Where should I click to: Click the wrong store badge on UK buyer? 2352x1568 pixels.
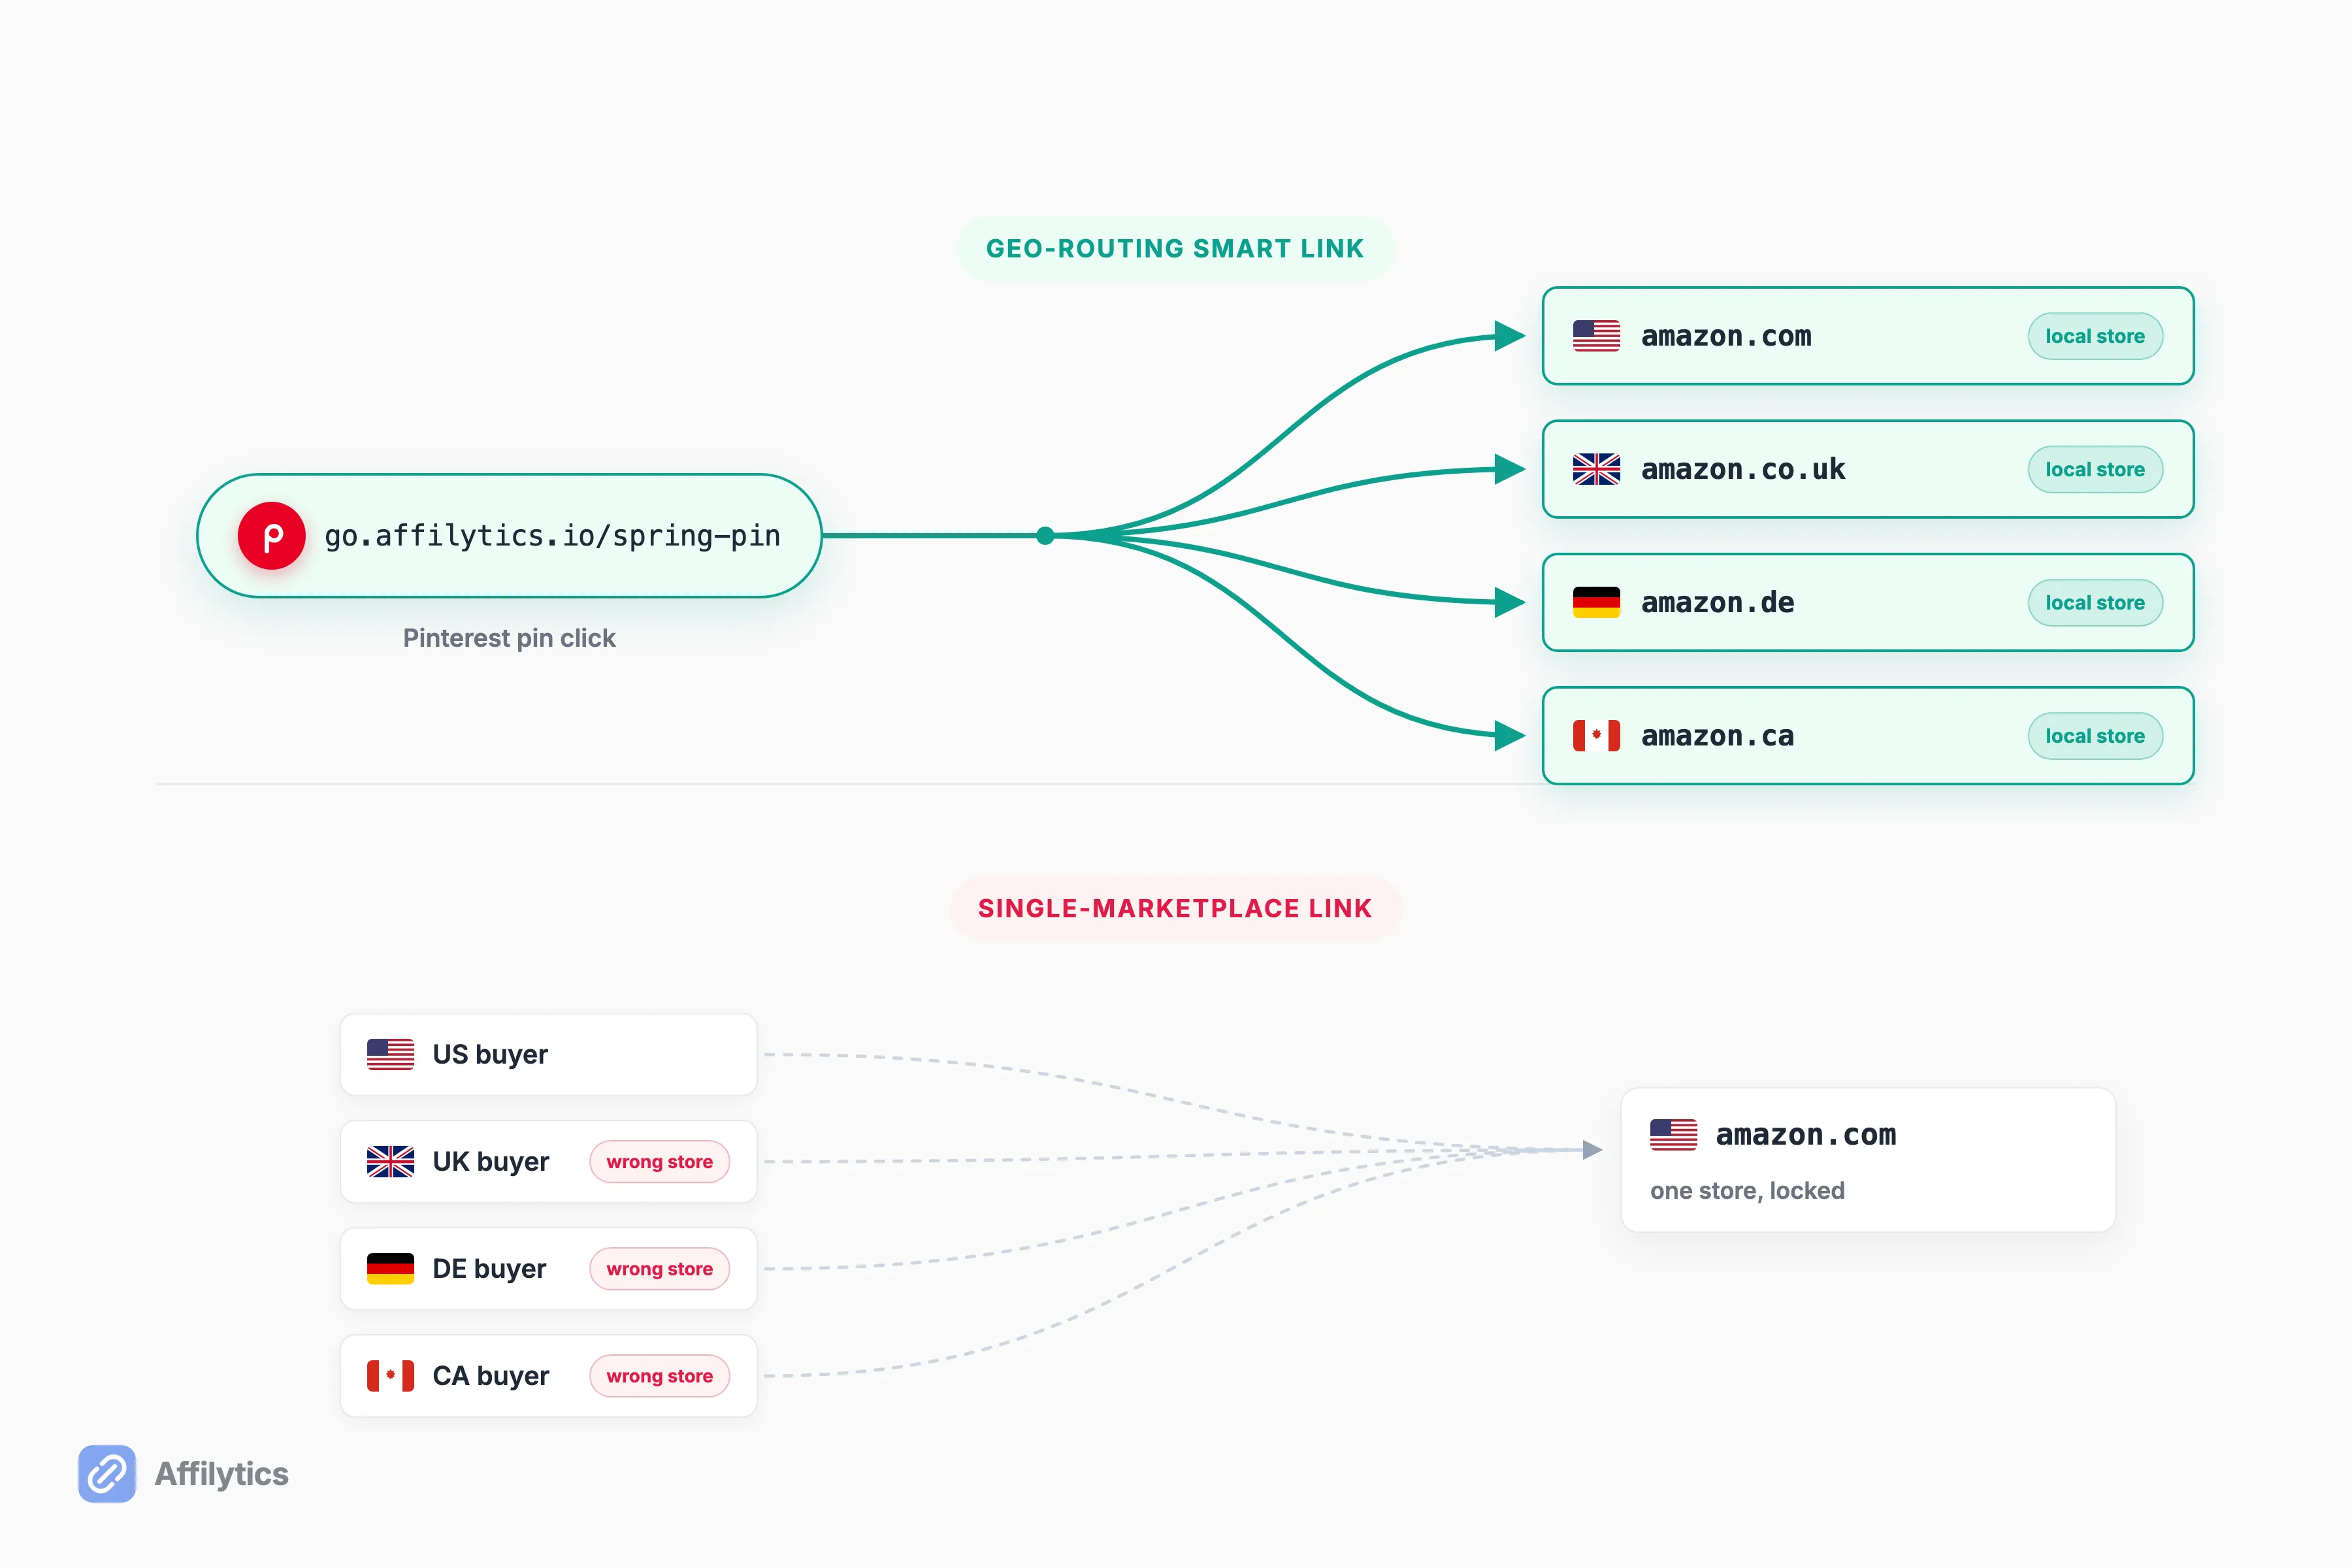click(659, 1162)
